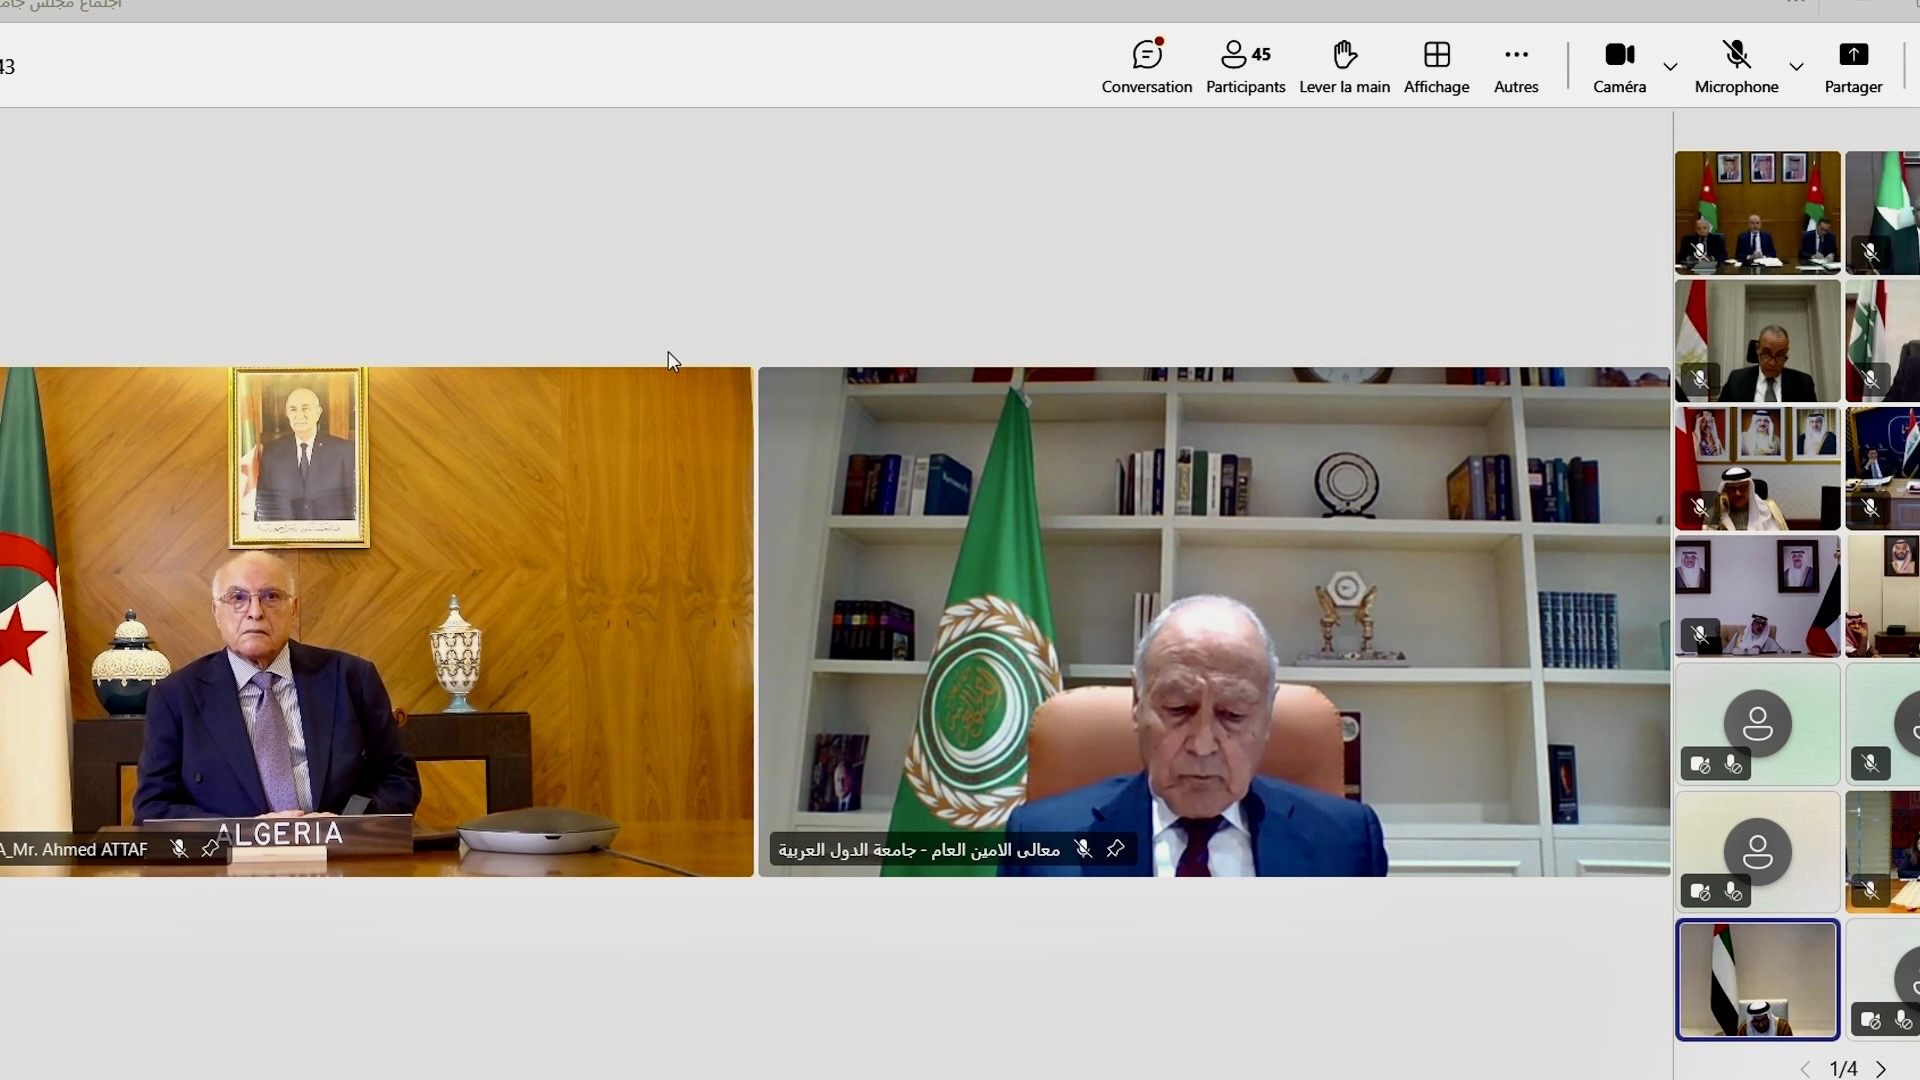Click pin icon on Arab League Secretary video

pos(1116,849)
